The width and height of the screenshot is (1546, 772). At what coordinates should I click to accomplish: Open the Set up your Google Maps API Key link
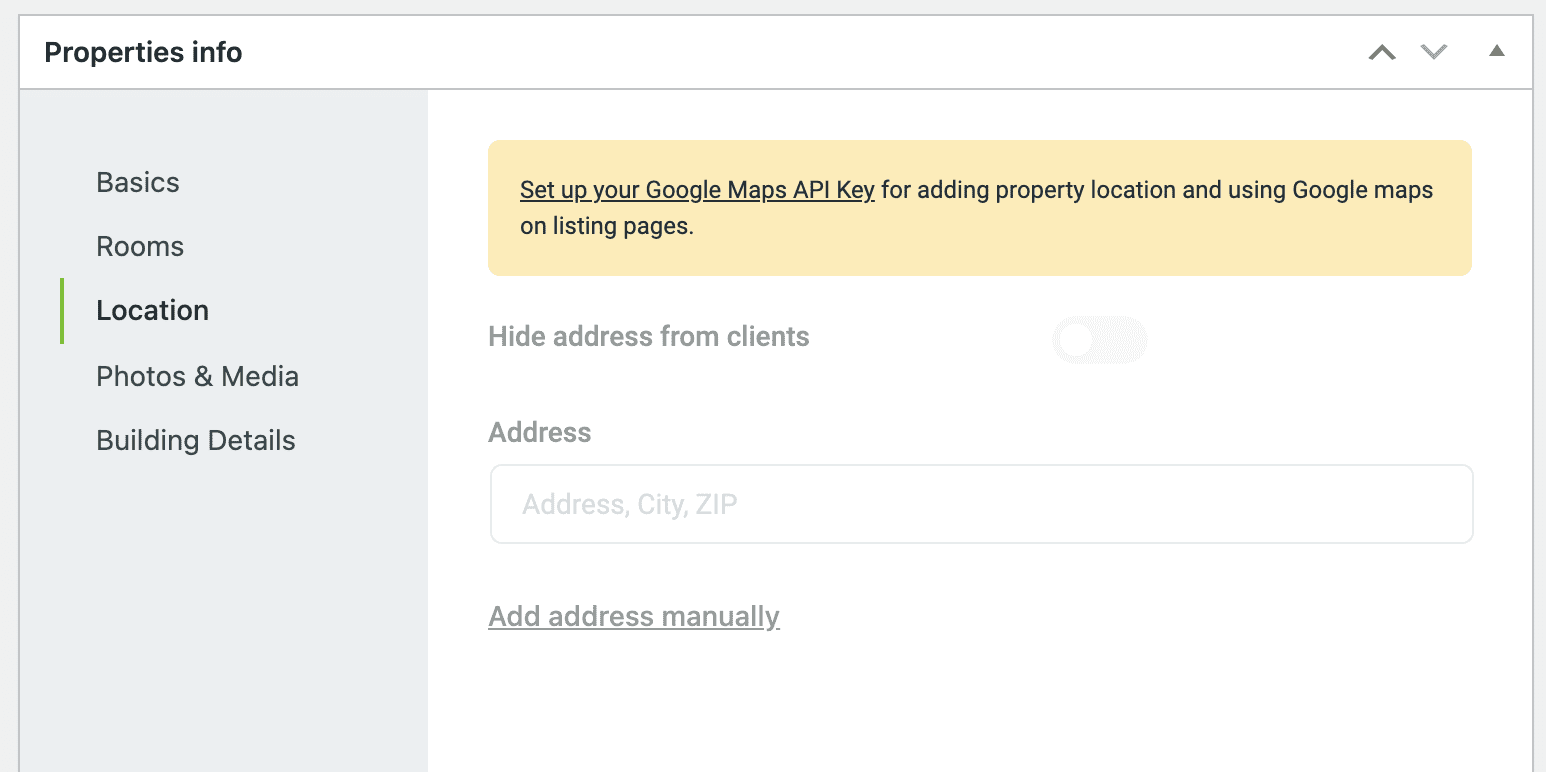tap(696, 189)
